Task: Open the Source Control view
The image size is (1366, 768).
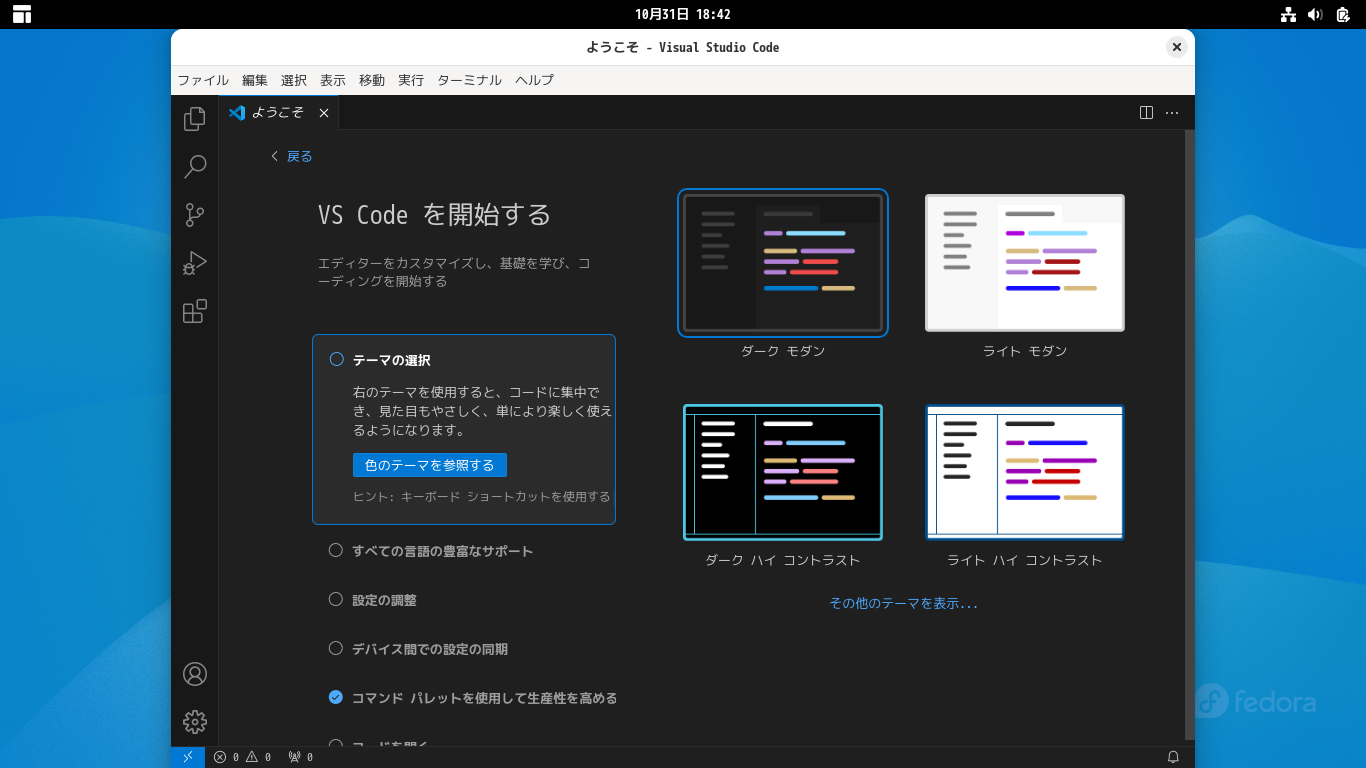Action: coord(195,215)
